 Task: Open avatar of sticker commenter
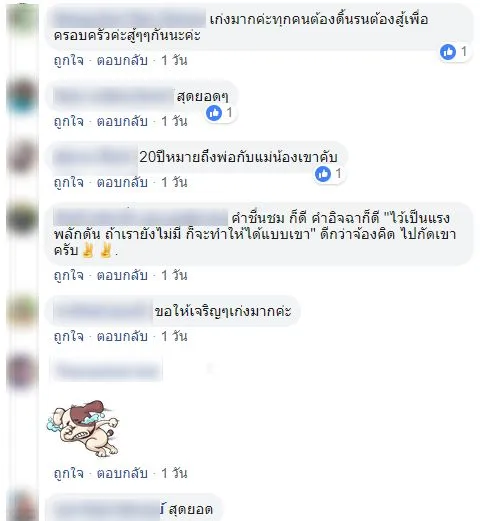[x=23, y=371]
